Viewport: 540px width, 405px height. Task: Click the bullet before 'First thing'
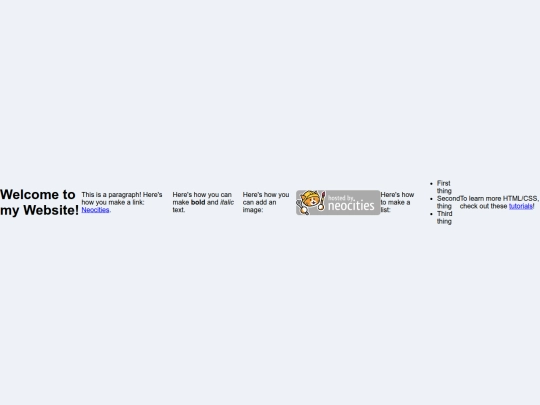[x=431, y=184]
